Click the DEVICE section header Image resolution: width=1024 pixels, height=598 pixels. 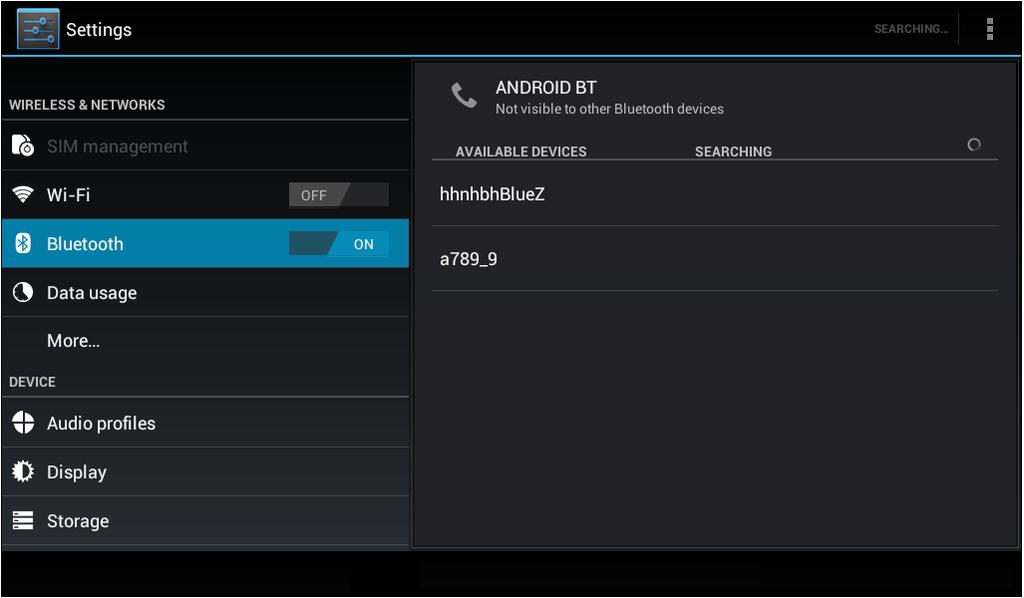tap(32, 382)
